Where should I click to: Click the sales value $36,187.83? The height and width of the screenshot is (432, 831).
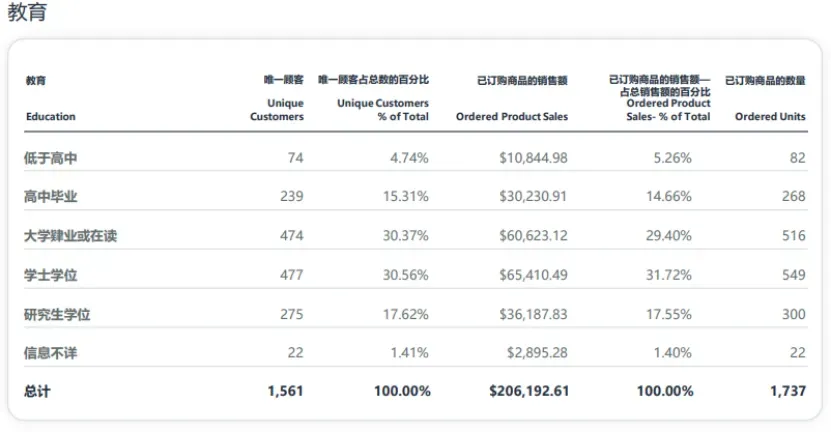tap(533, 314)
